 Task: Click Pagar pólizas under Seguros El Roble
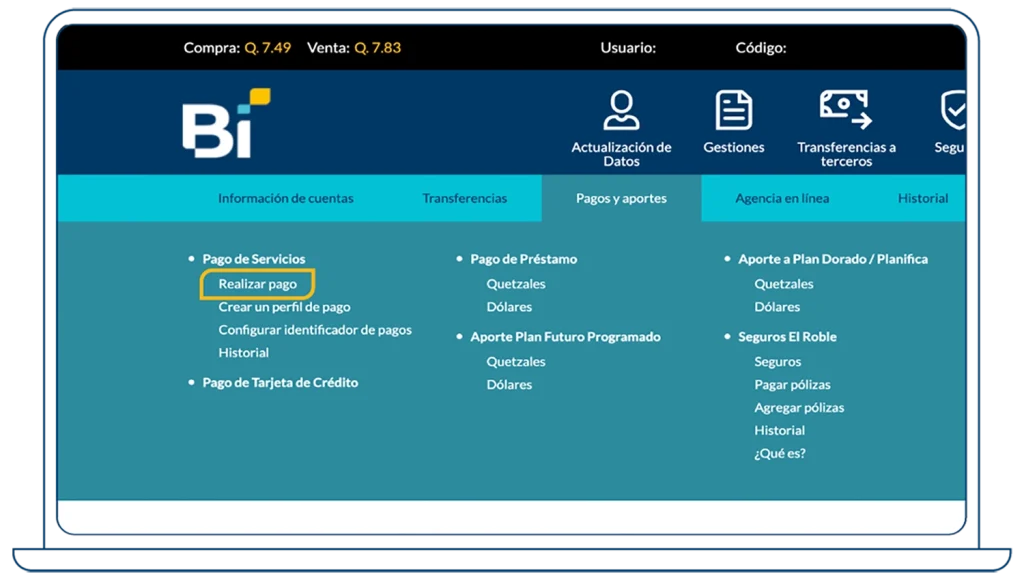[x=792, y=385]
